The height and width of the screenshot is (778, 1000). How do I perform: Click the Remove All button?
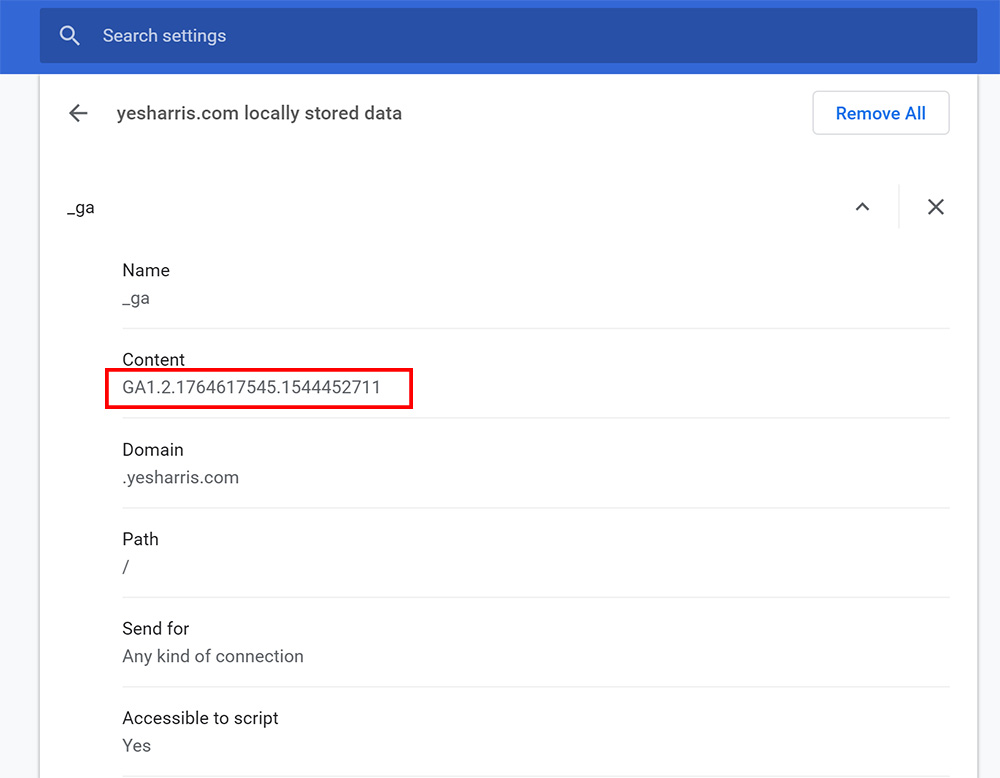[x=880, y=113]
